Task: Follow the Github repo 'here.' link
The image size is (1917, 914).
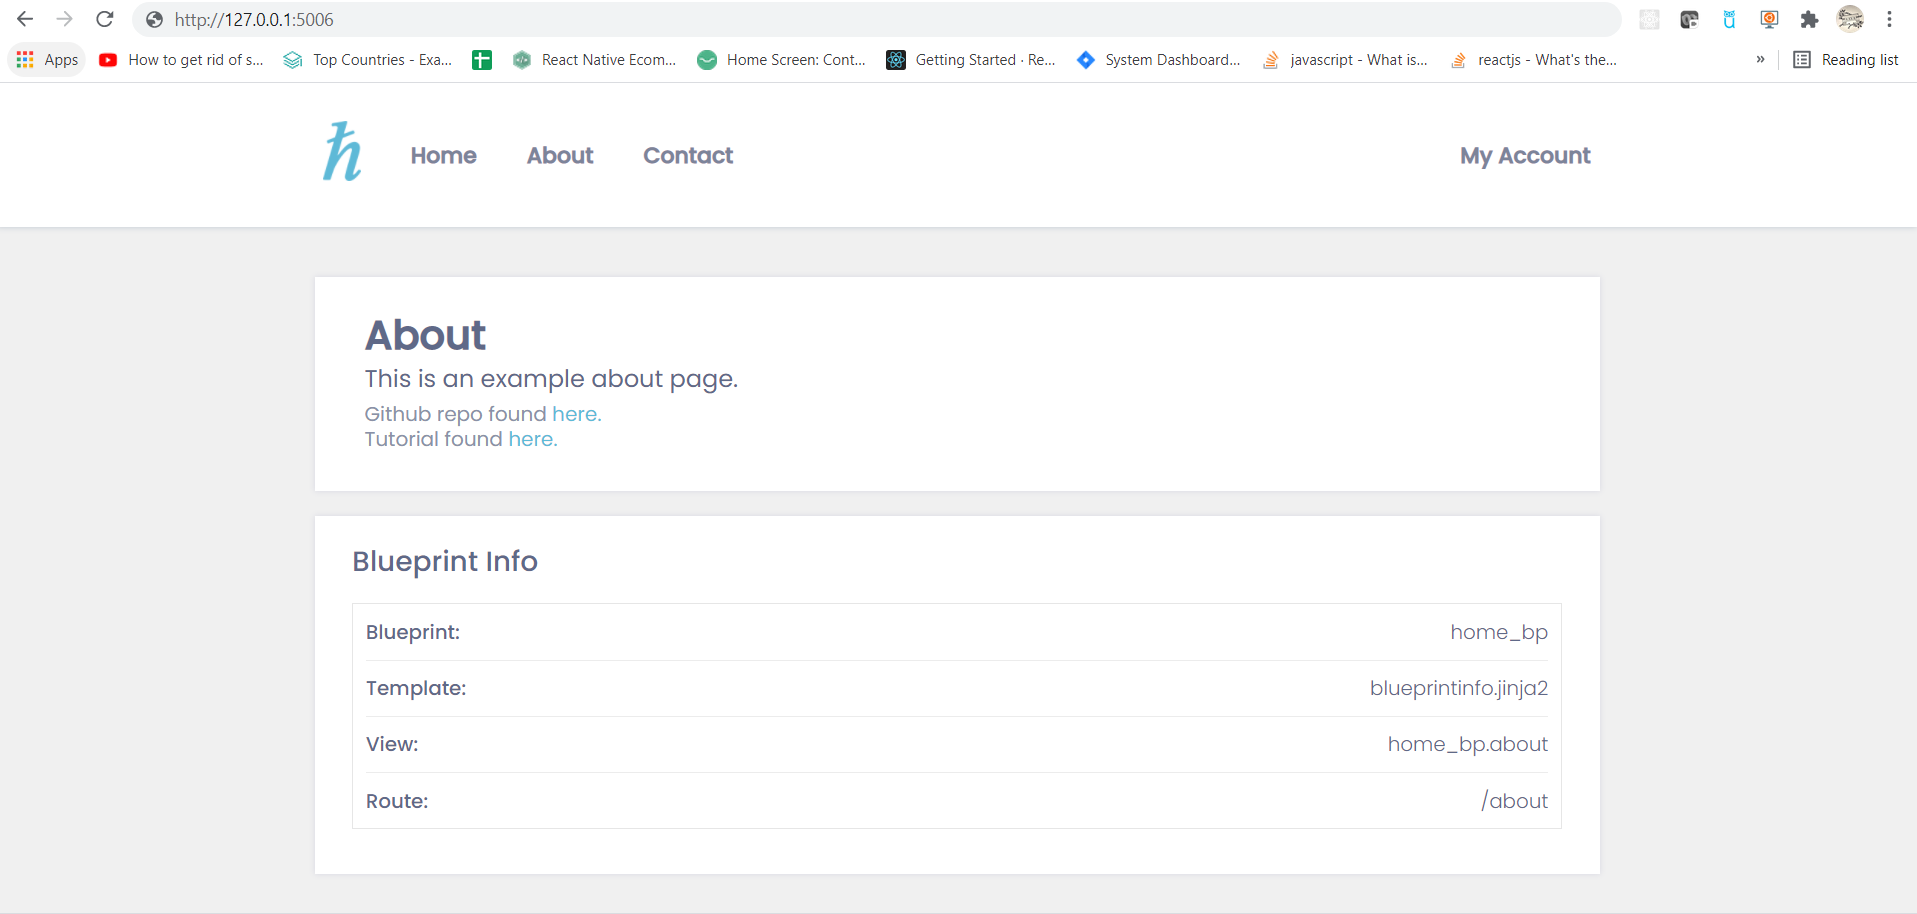Action: (577, 414)
